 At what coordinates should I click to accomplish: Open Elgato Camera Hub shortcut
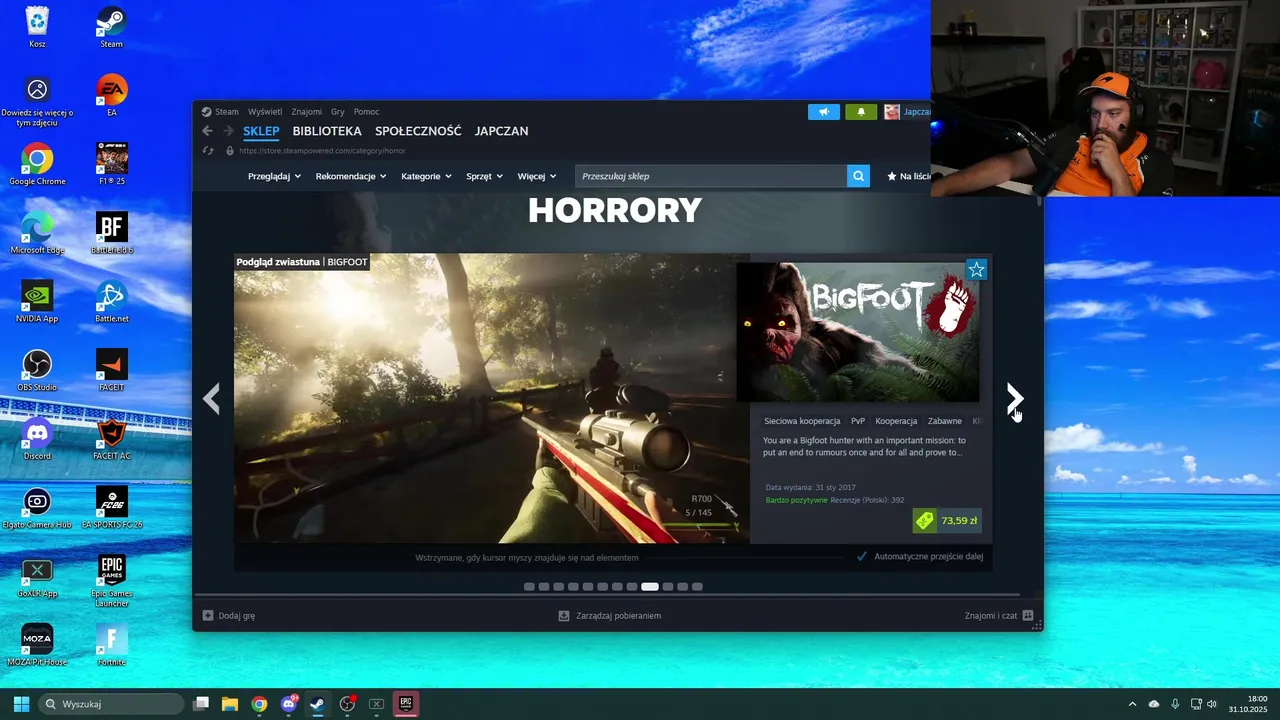pyautogui.click(x=37, y=508)
